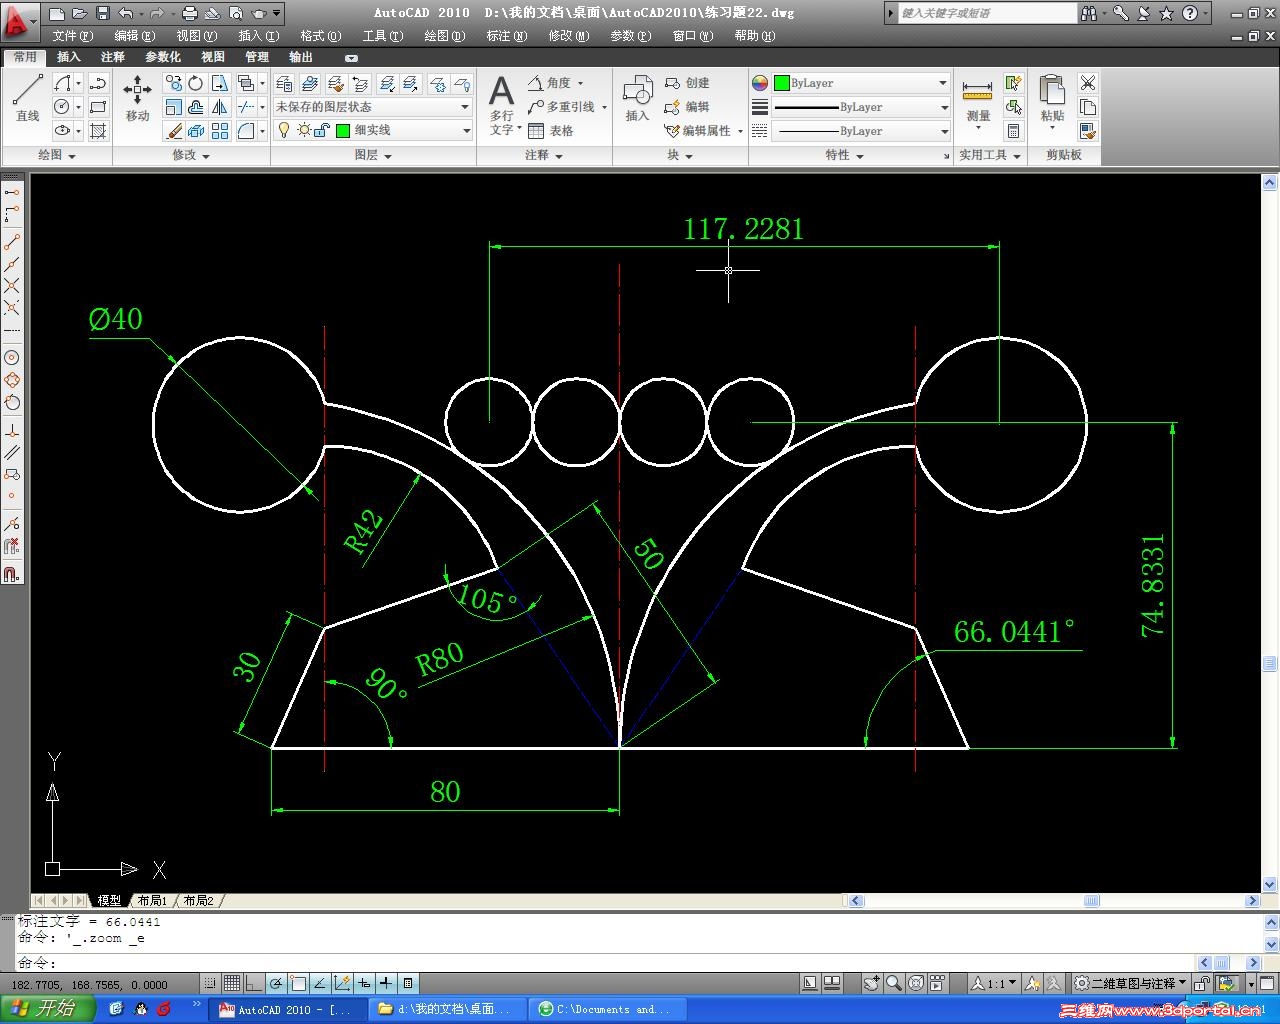
Task: Click the Mirror tool icon
Action: [x=219, y=107]
